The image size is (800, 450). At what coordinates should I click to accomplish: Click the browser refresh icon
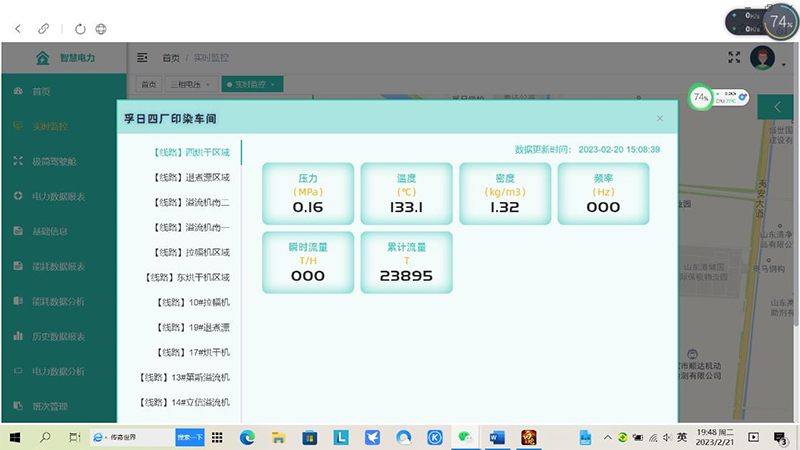pyautogui.click(x=80, y=29)
